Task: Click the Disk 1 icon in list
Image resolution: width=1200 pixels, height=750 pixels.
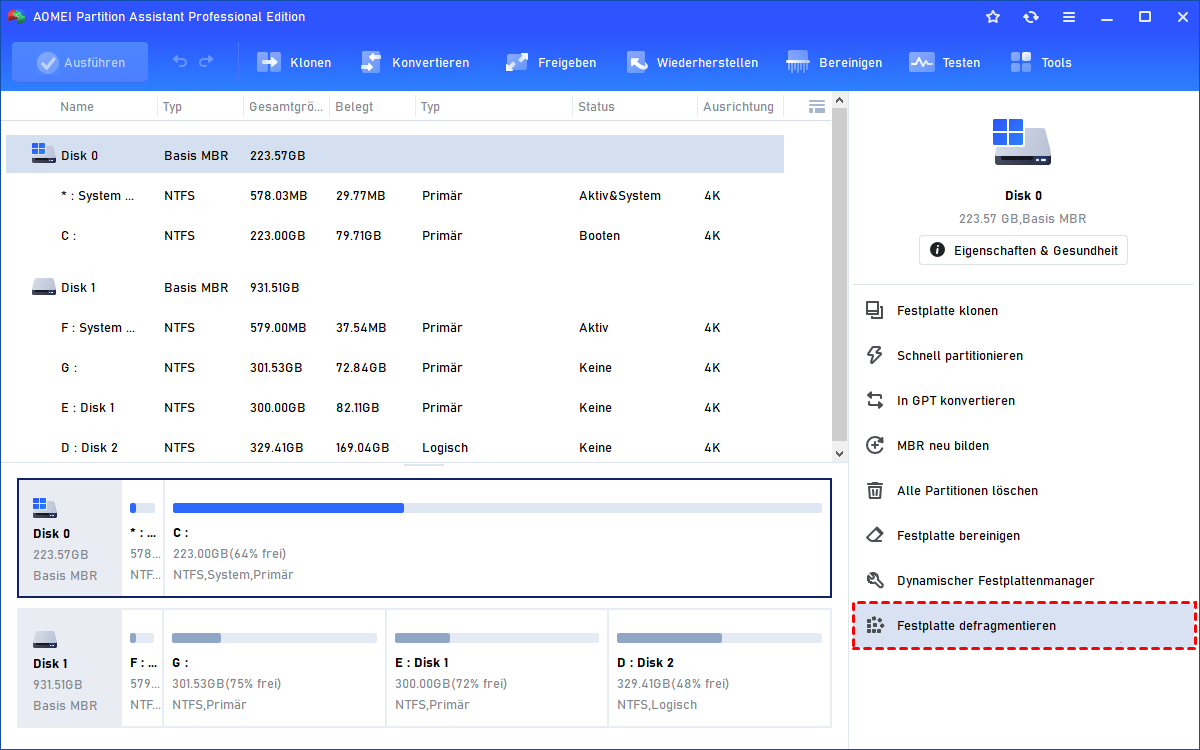Action: [x=43, y=287]
